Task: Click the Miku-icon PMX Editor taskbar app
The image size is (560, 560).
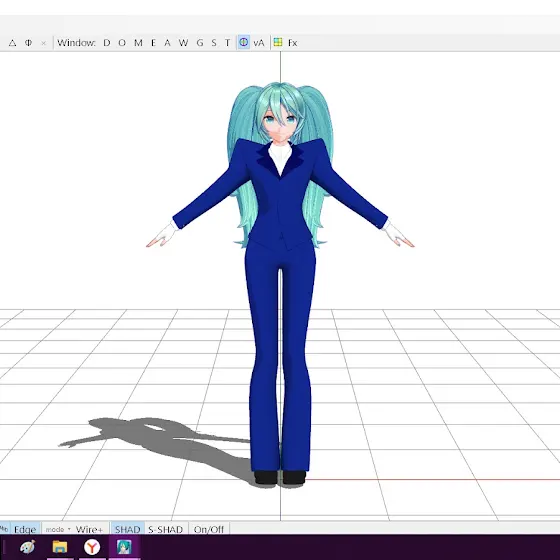Action: click(x=124, y=547)
